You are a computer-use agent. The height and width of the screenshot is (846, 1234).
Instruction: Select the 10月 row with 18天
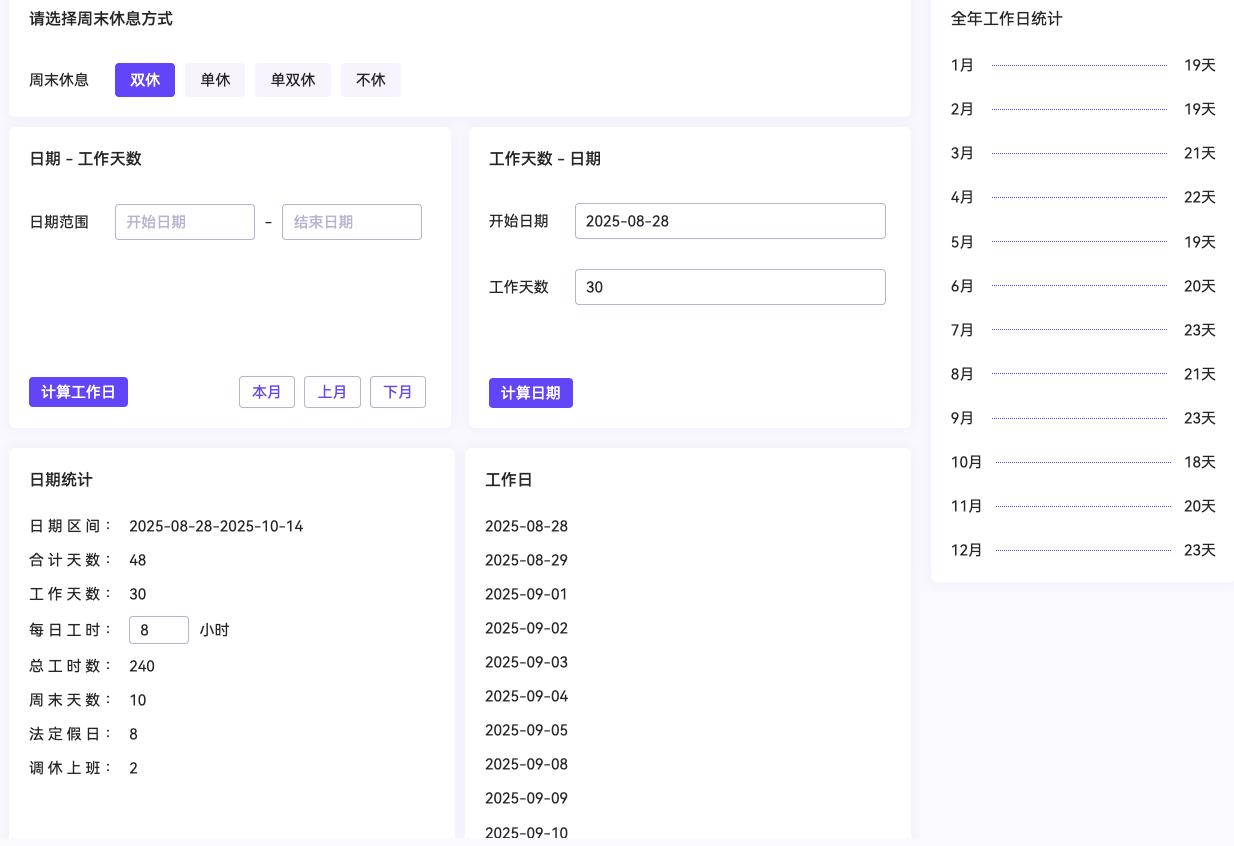click(x=1082, y=462)
